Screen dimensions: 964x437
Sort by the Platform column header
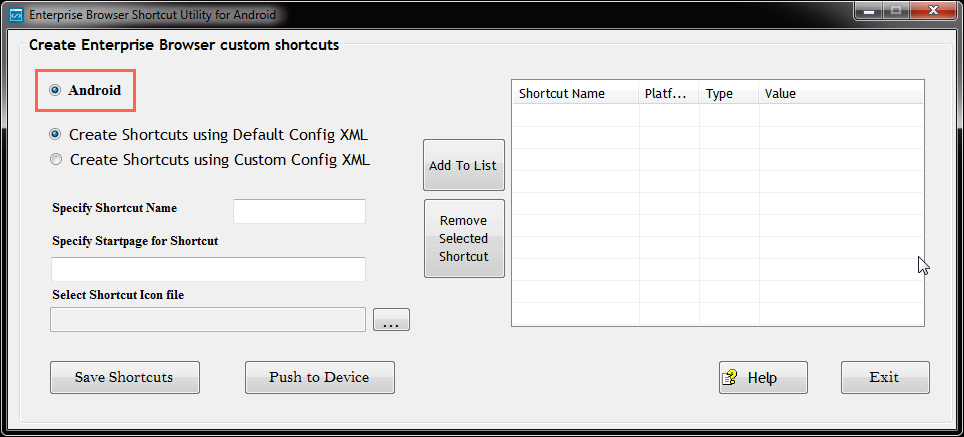click(668, 94)
